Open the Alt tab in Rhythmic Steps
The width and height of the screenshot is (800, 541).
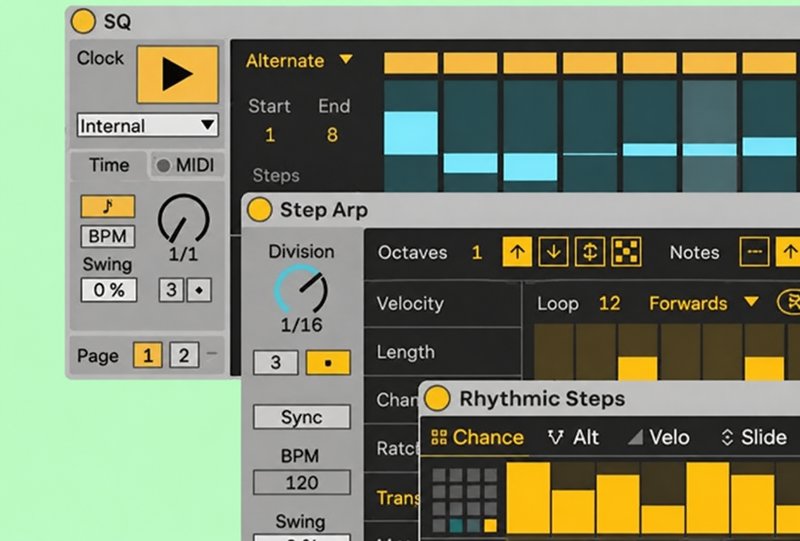[572, 437]
